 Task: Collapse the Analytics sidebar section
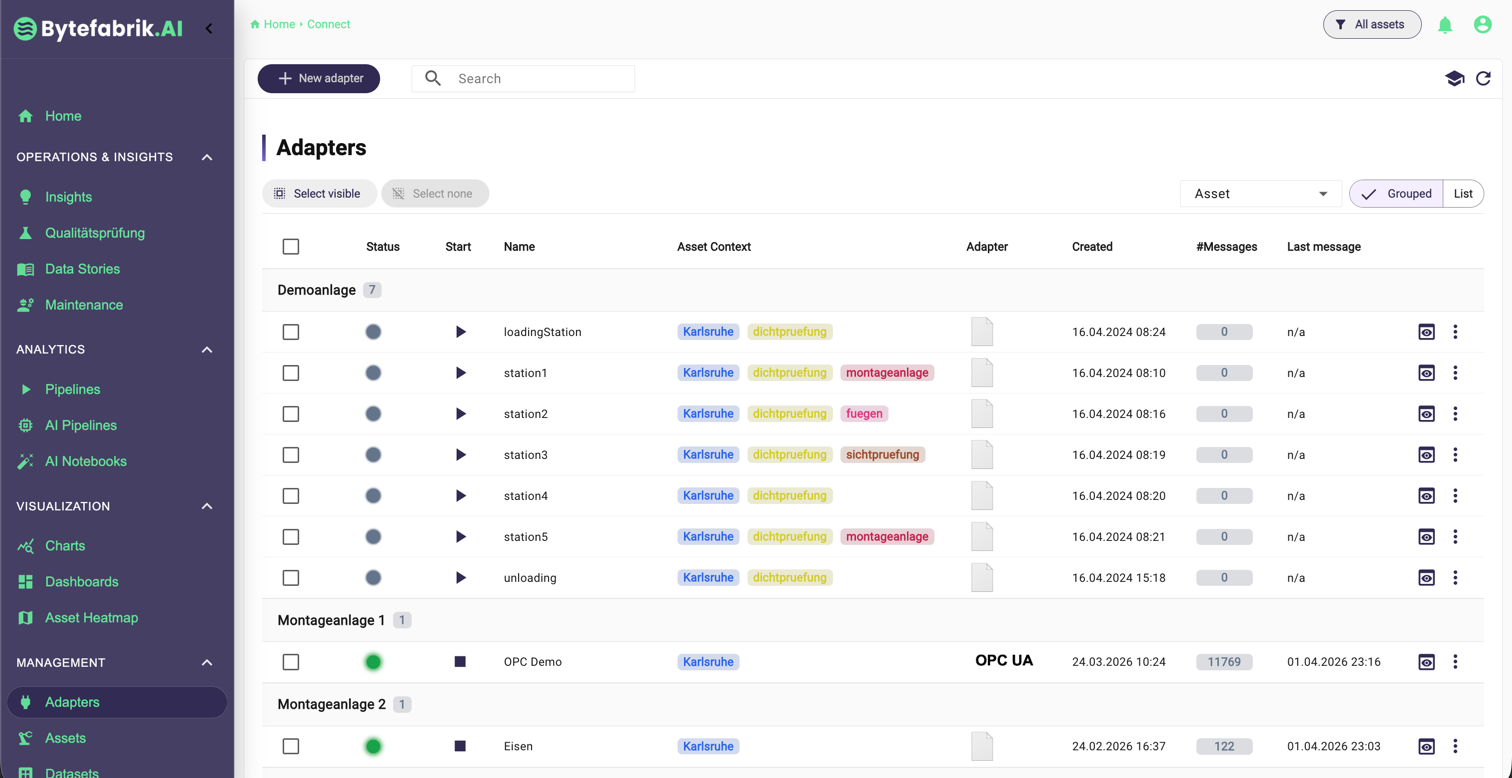207,350
